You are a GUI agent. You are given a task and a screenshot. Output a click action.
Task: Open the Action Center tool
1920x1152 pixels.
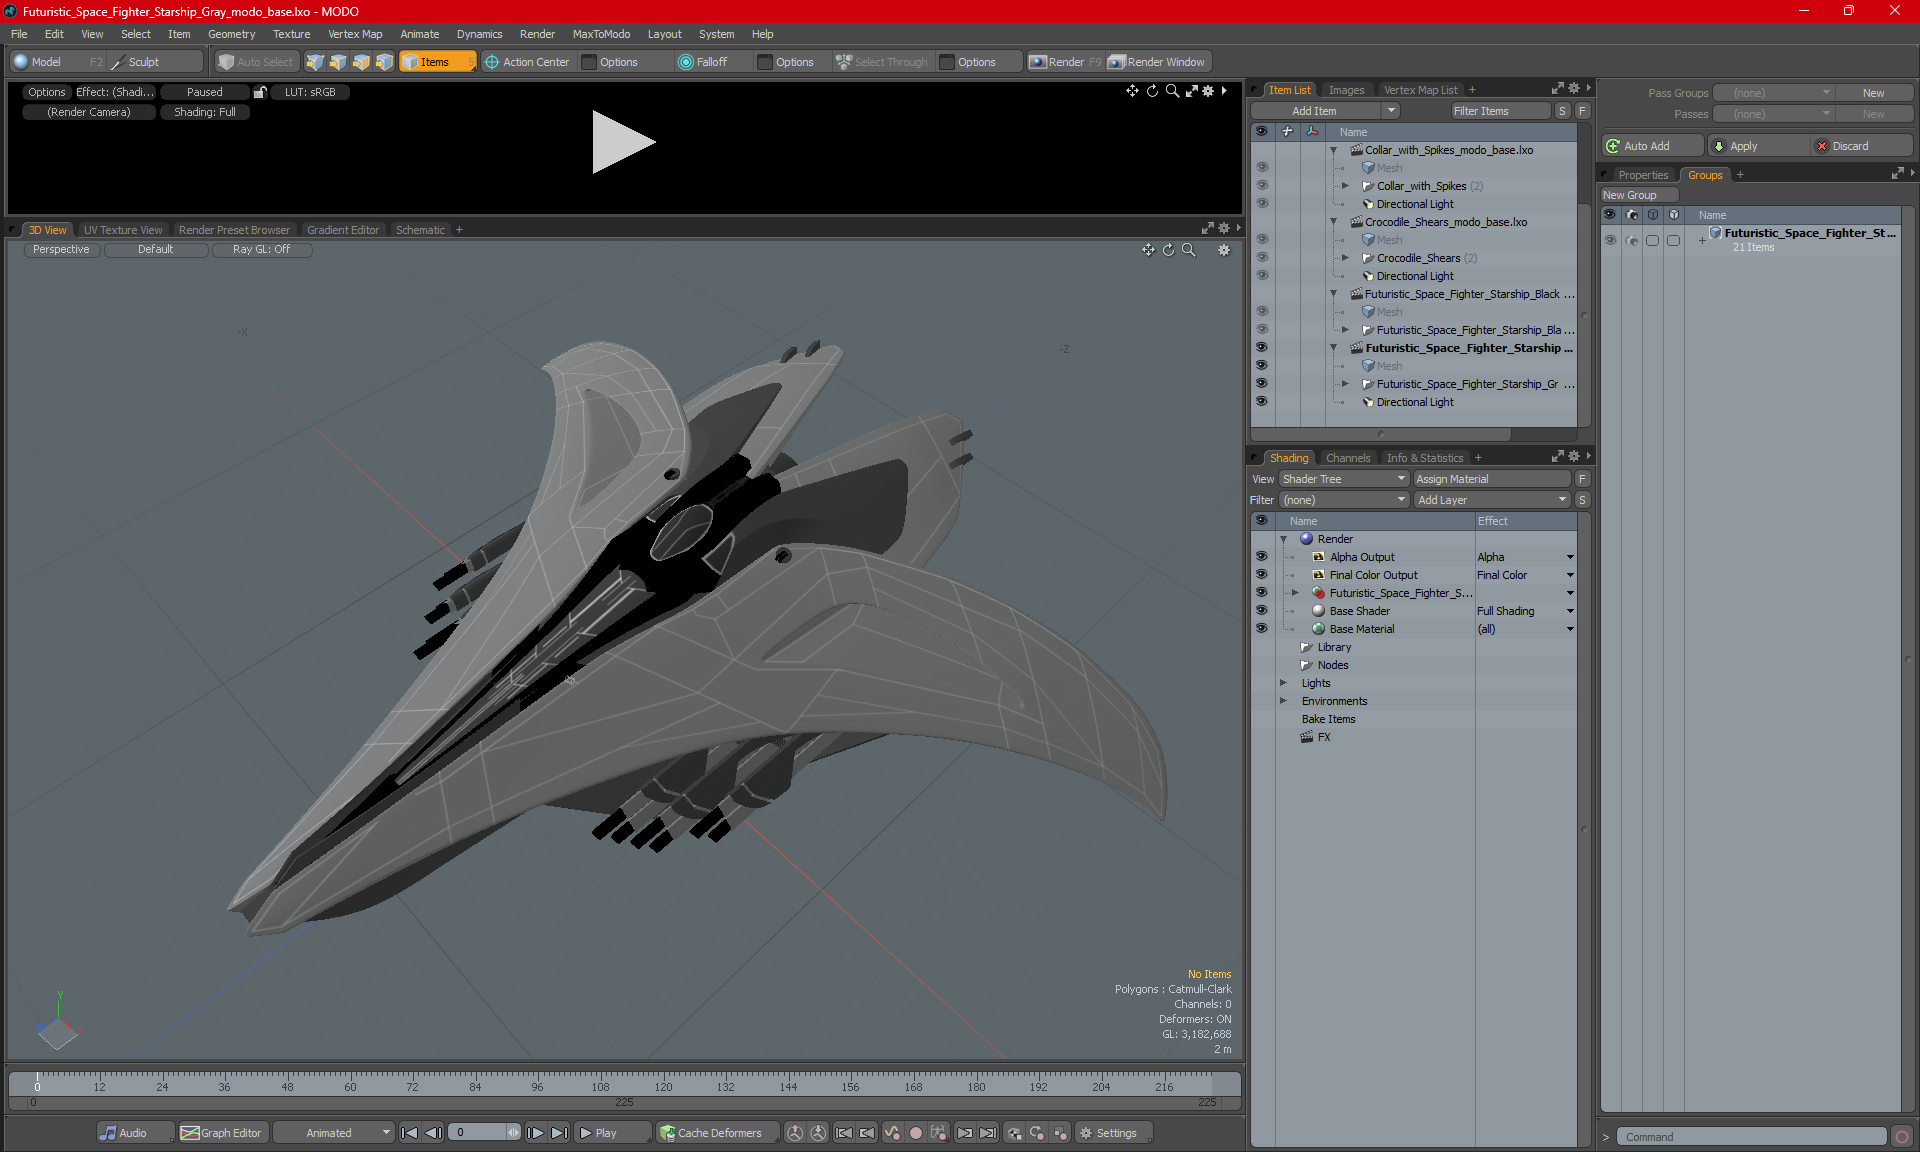(527, 62)
